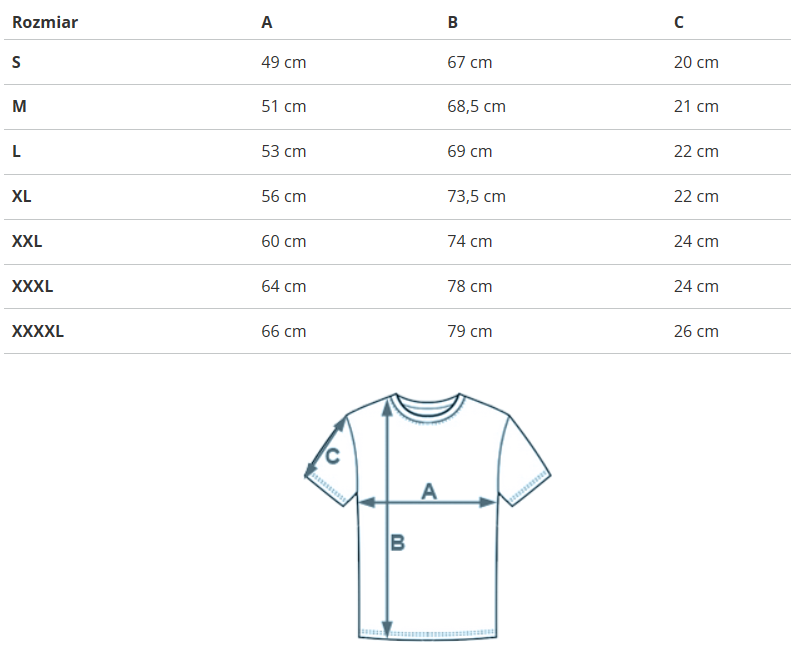
Task: Select the size S row label
Action: tap(16, 62)
